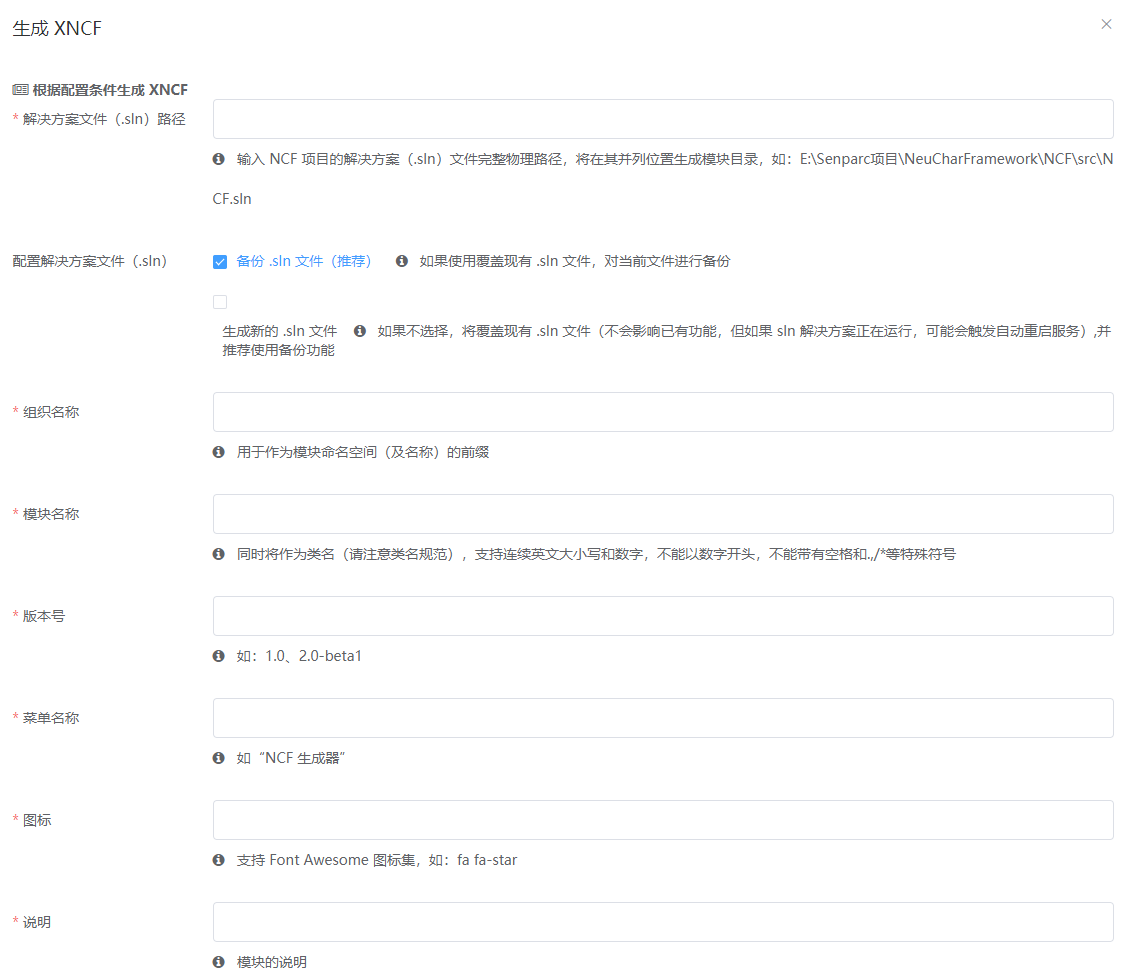The height and width of the screenshot is (980, 1128).
Task: Focus the 解决方案文件（.sln）路径 input
Action: pyautogui.click(x=663, y=119)
